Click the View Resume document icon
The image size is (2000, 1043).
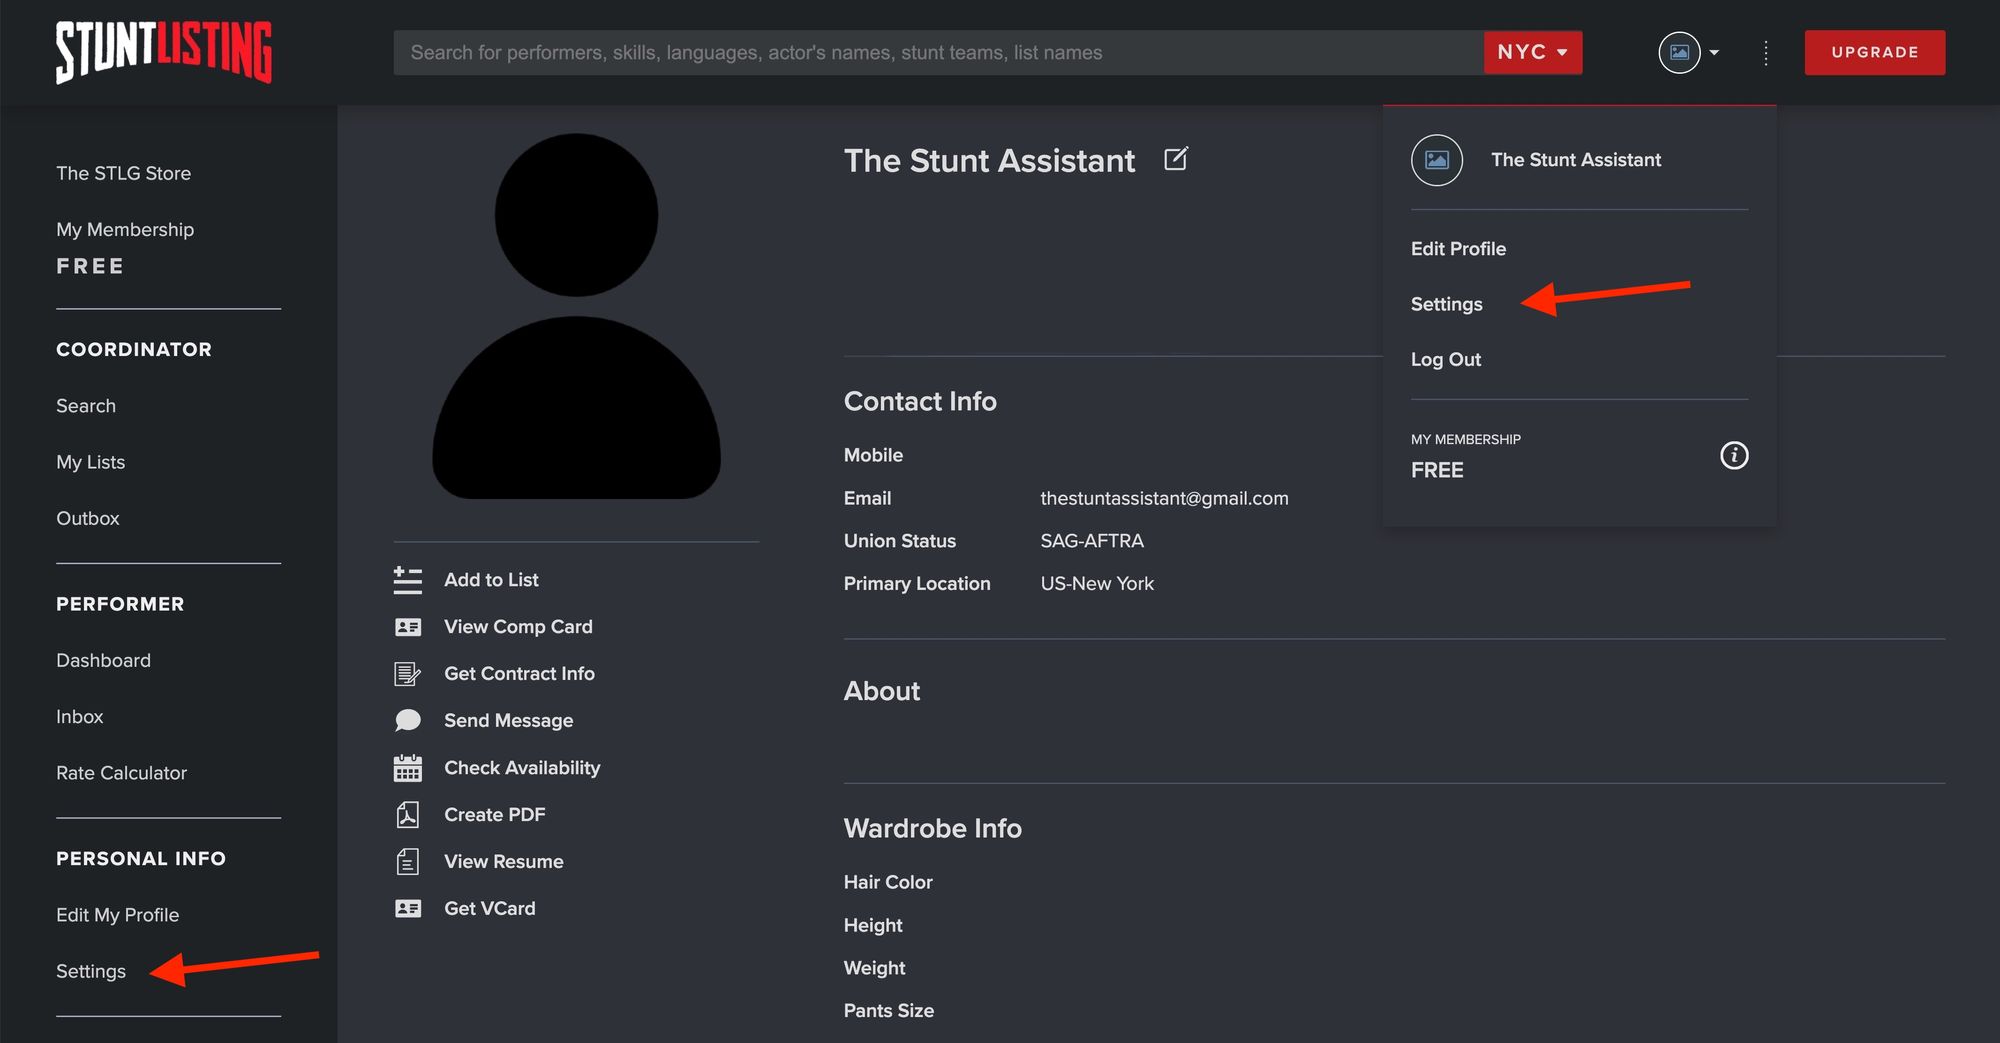[x=408, y=862]
